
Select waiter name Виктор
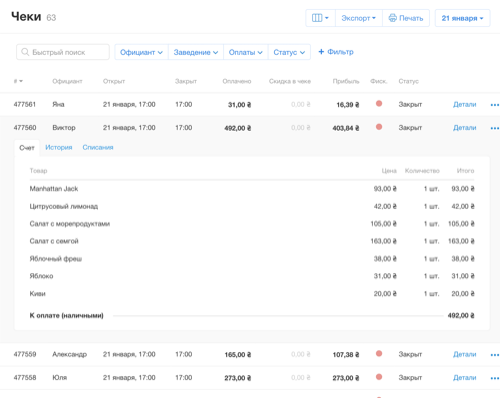point(64,128)
